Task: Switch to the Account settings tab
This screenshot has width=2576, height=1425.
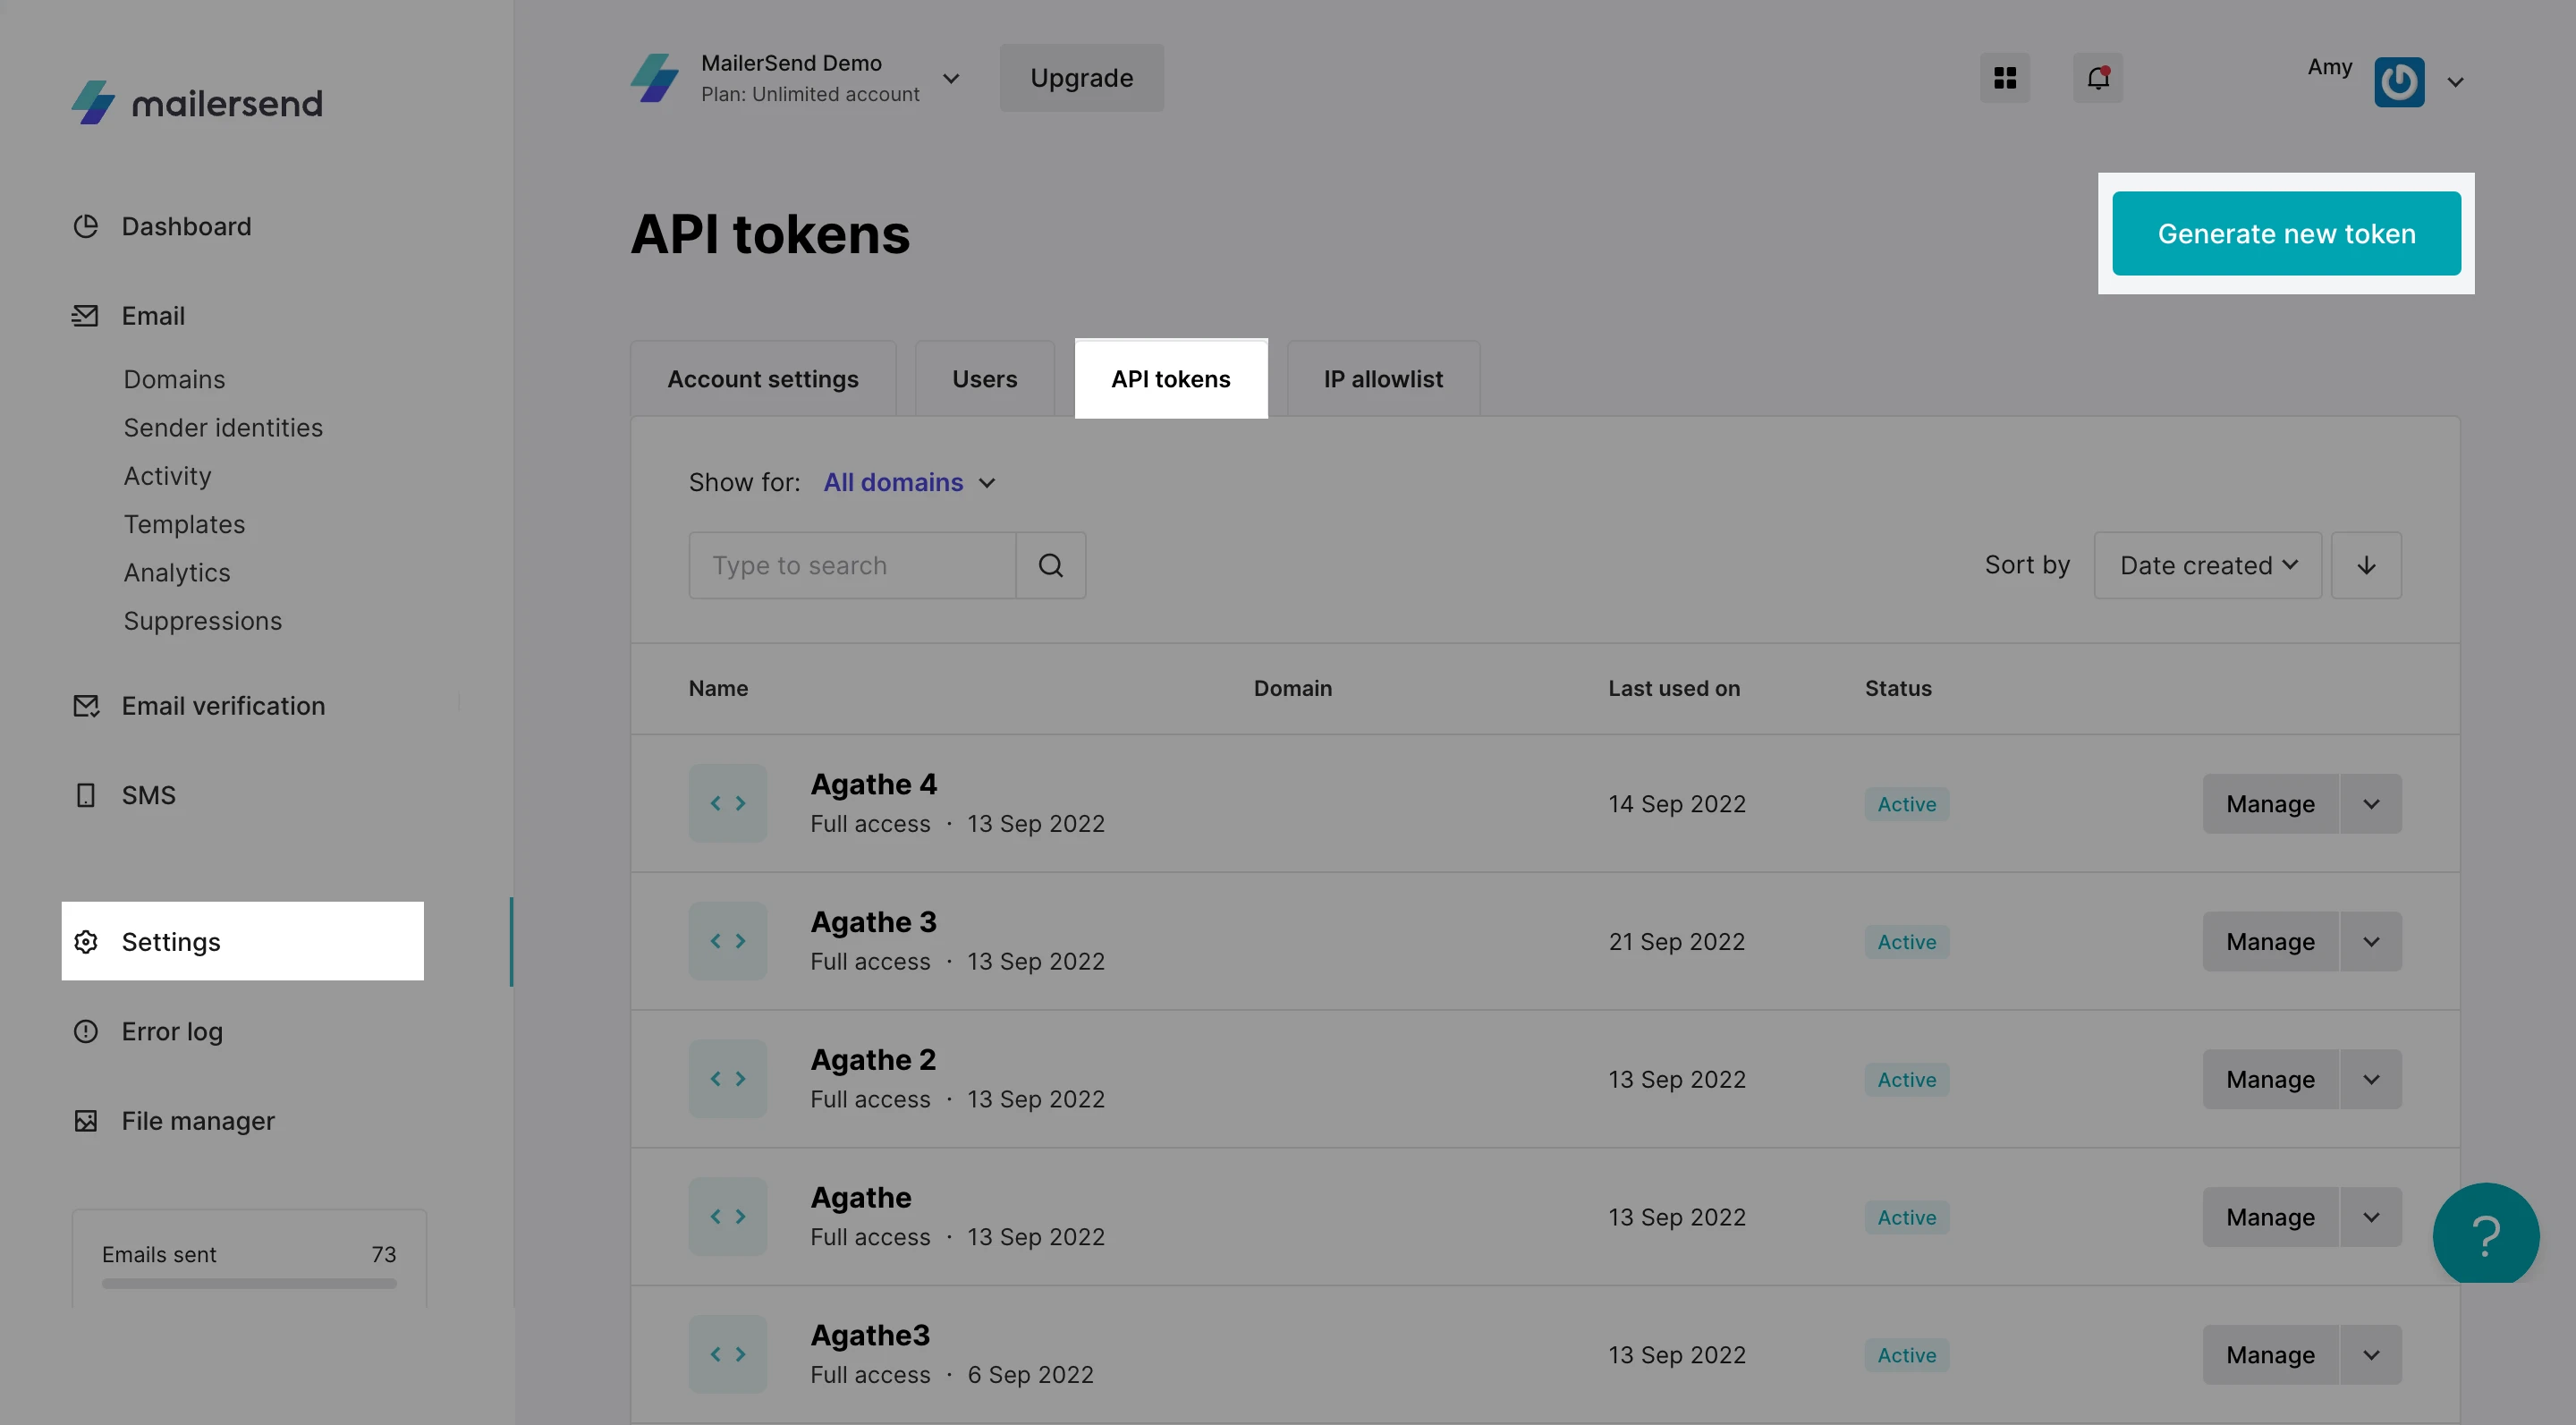Action: coord(762,380)
